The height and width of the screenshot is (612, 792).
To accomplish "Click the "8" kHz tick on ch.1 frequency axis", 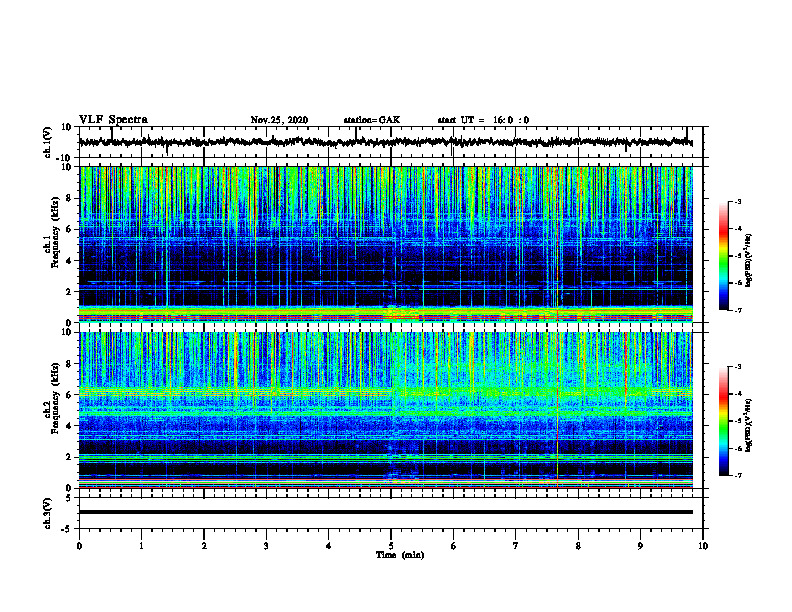I will [69, 198].
